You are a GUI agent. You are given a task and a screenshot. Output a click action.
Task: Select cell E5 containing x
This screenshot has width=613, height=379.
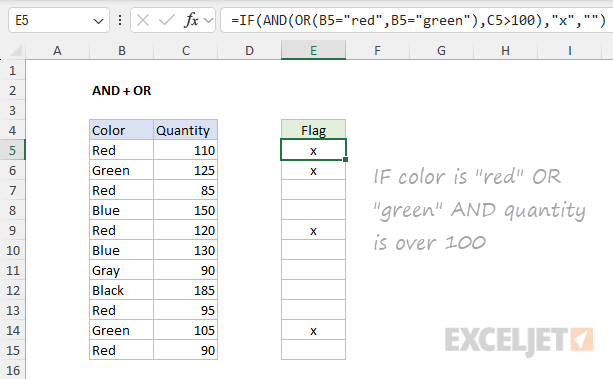[x=314, y=150]
